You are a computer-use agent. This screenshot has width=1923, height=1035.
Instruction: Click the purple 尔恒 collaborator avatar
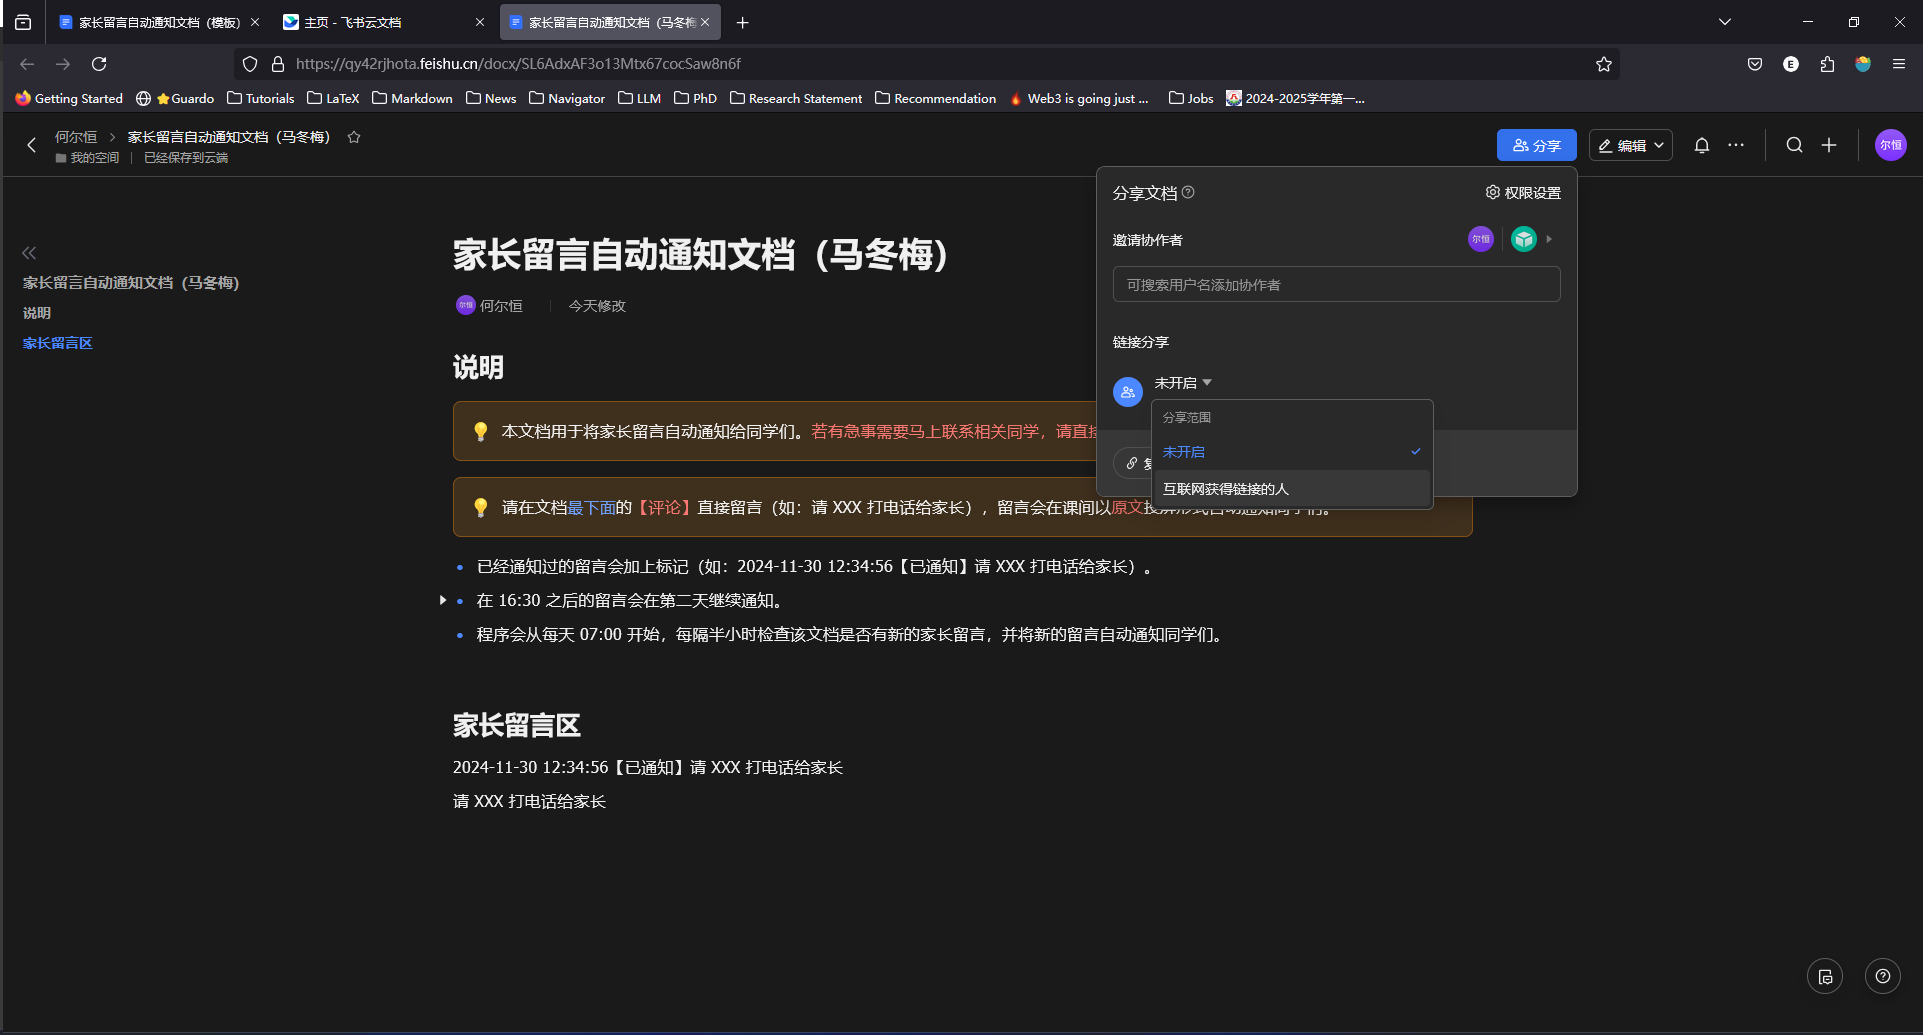click(1481, 239)
